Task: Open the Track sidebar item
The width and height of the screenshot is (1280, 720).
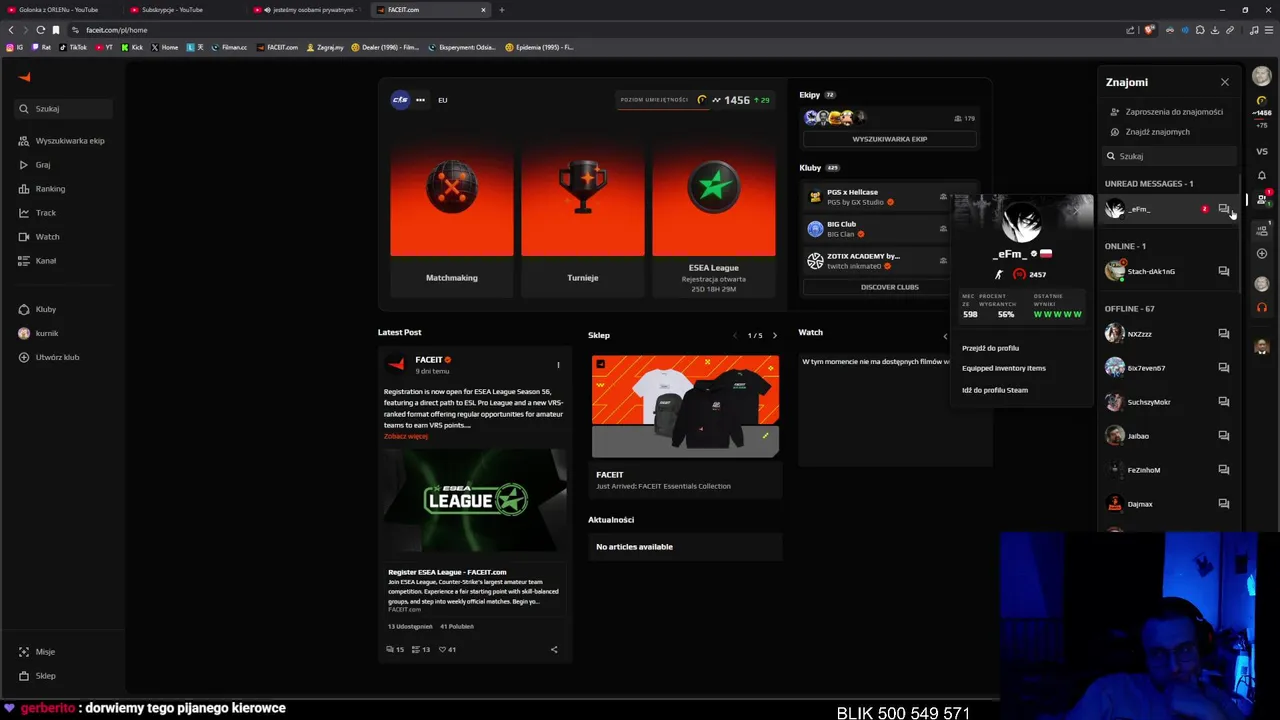Action: click(x=38, y=213)
